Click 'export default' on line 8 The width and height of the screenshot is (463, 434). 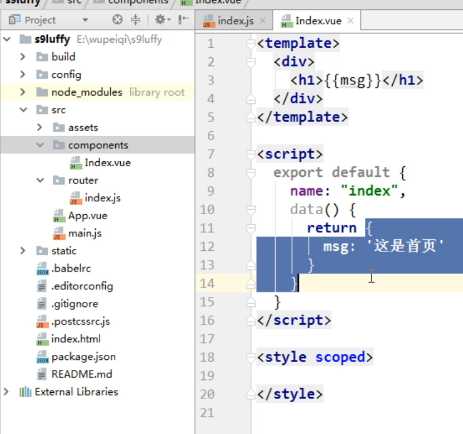tap(331, 173)
